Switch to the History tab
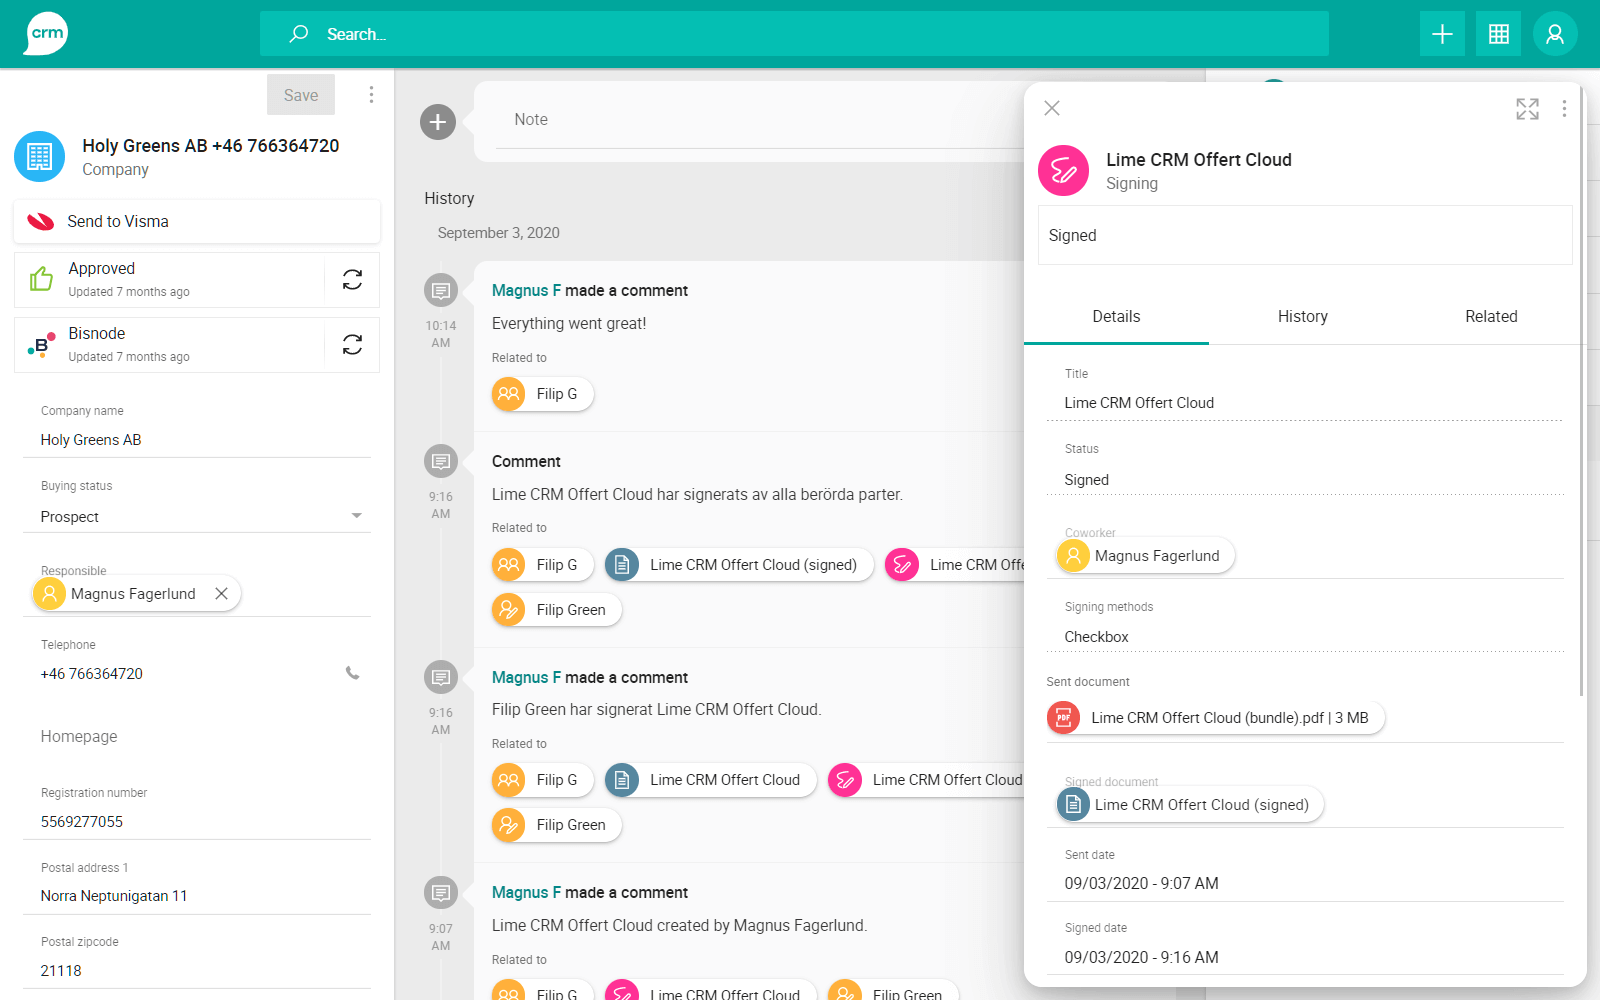 [1303, 316]
